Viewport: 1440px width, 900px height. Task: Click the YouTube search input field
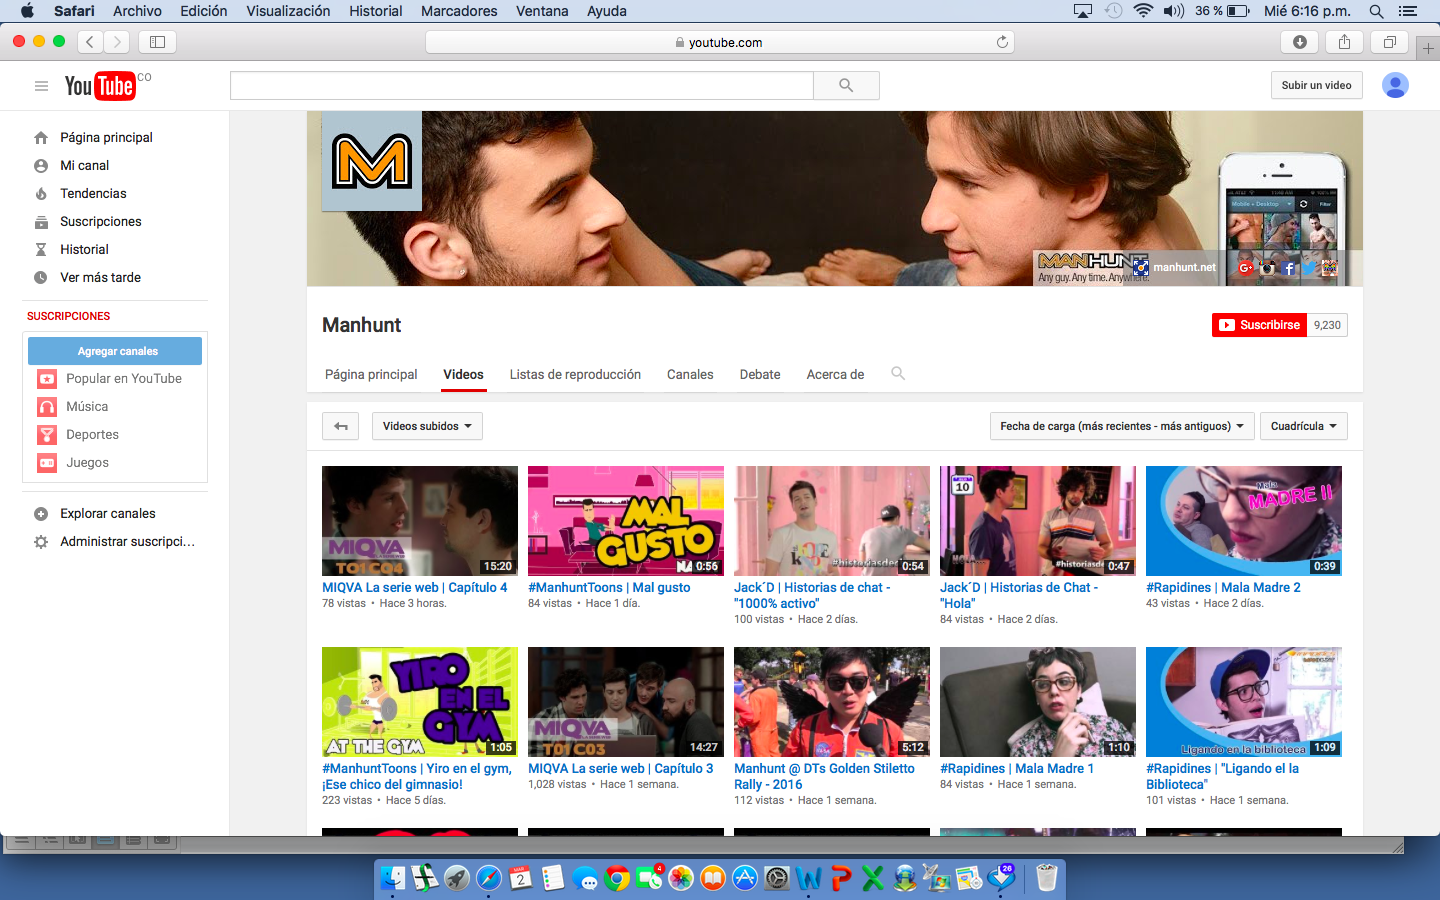(x=522, y=85)
